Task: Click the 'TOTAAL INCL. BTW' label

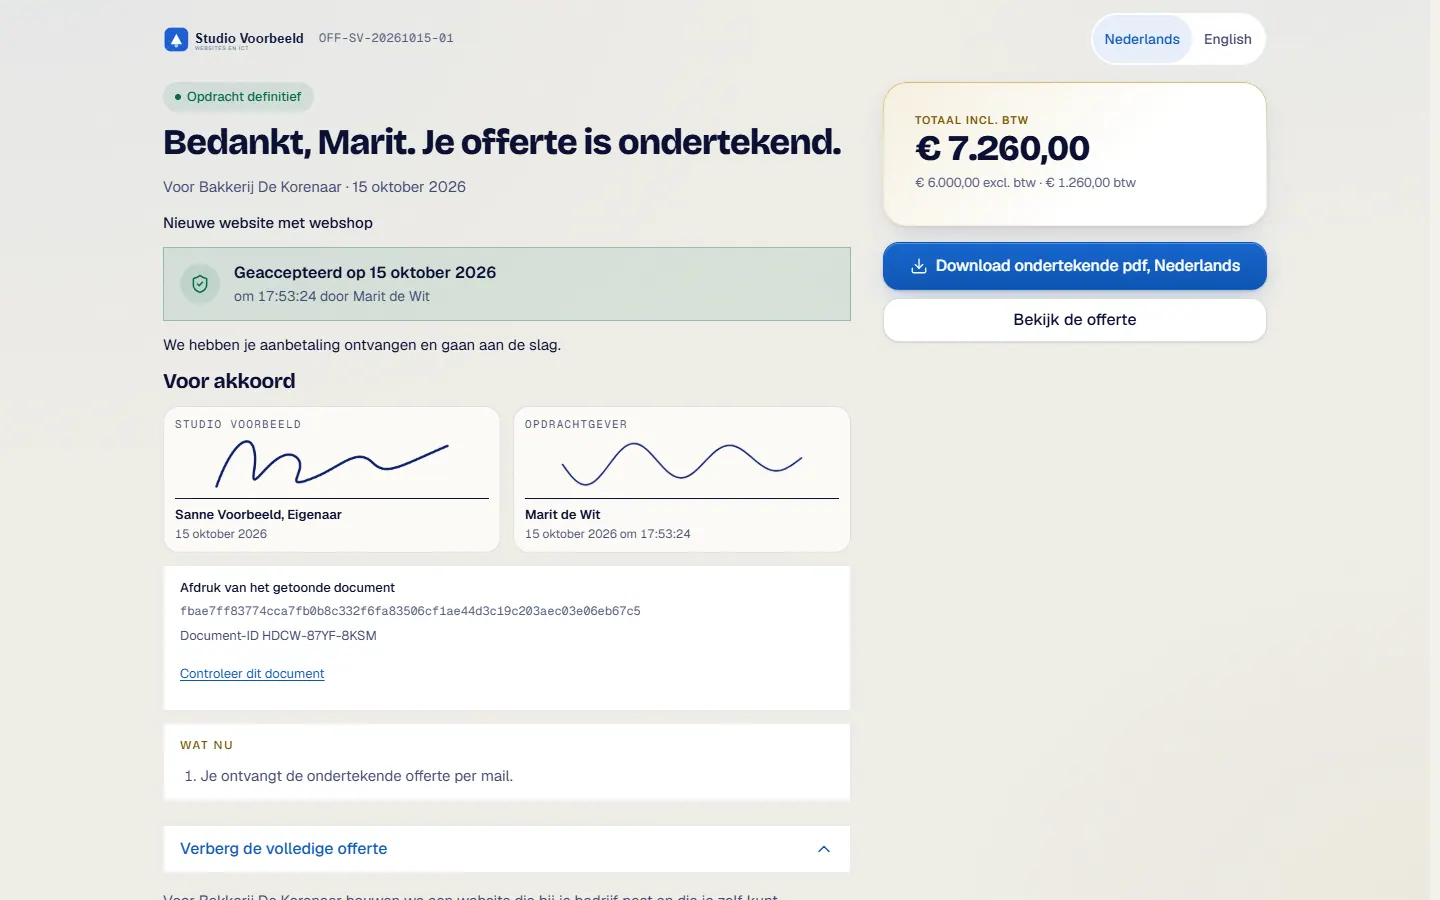Action: pyautogui.click(x=971, y=120)
